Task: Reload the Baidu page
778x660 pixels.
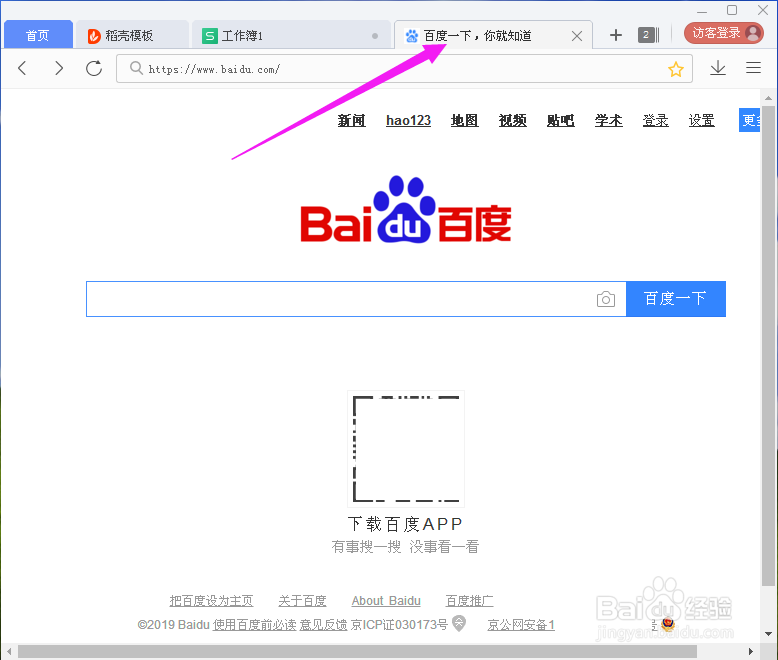Action: pos(94,68)
